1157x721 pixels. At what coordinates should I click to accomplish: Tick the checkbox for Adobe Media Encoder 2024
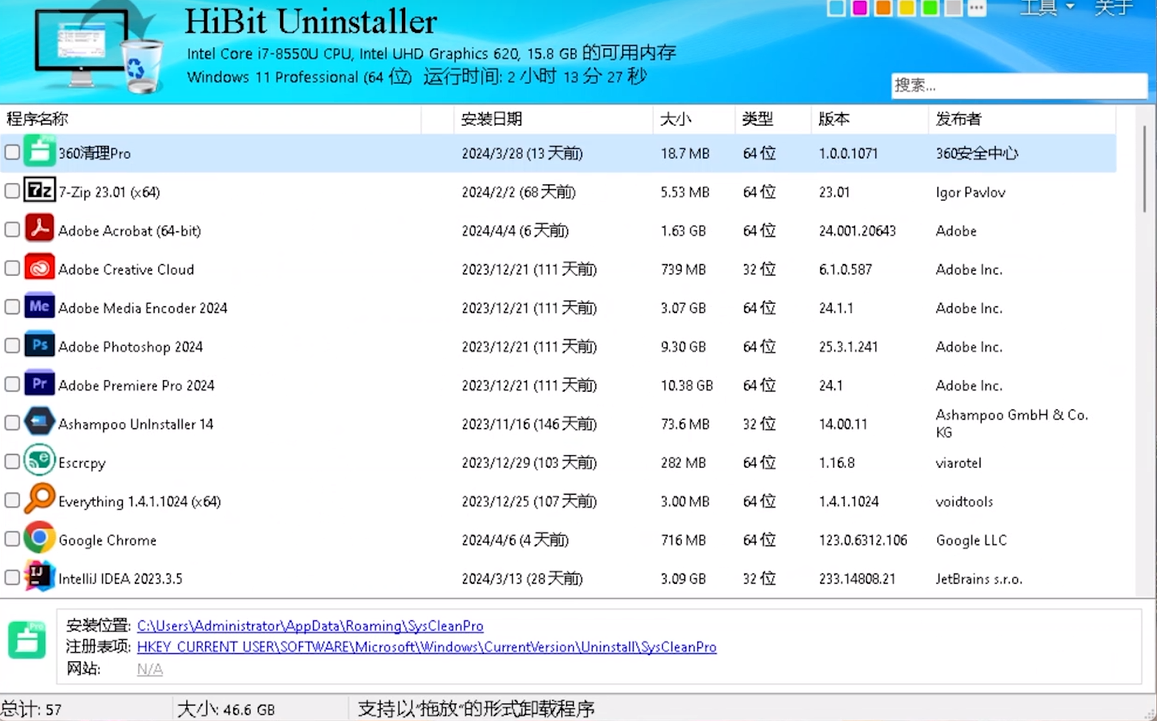[12, 307]
